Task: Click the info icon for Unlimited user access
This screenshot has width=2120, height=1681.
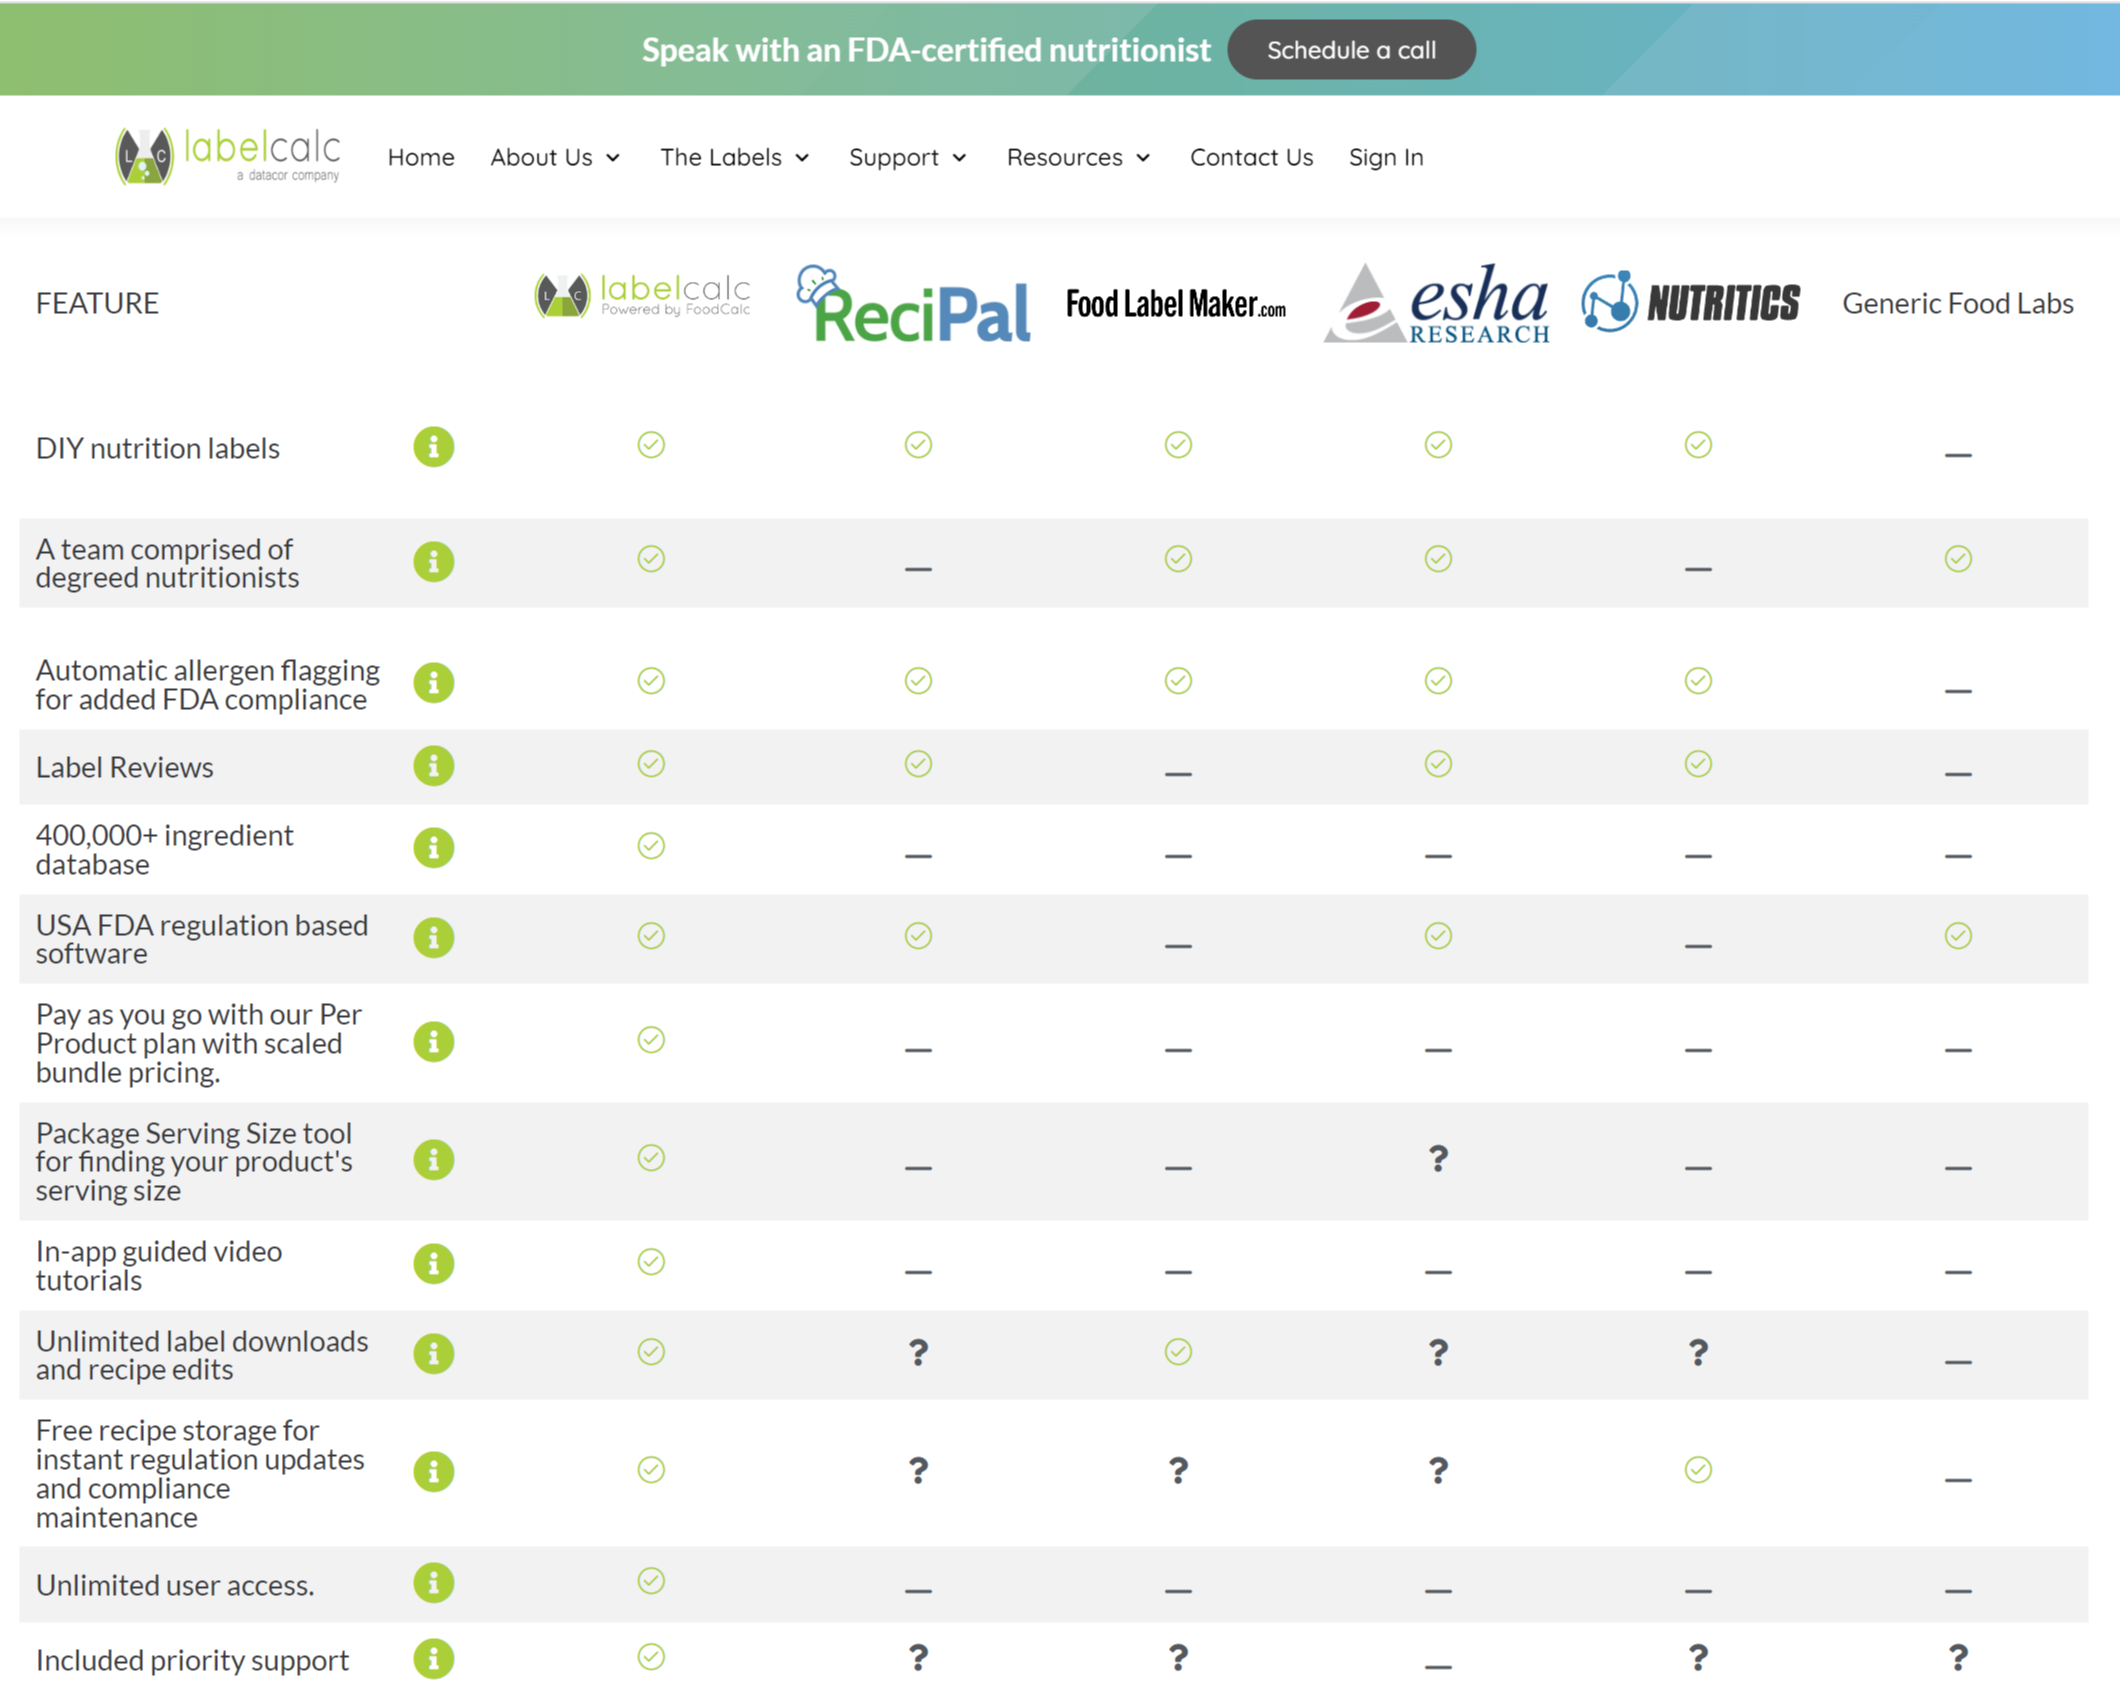Action: click(x=434, y=1583)
